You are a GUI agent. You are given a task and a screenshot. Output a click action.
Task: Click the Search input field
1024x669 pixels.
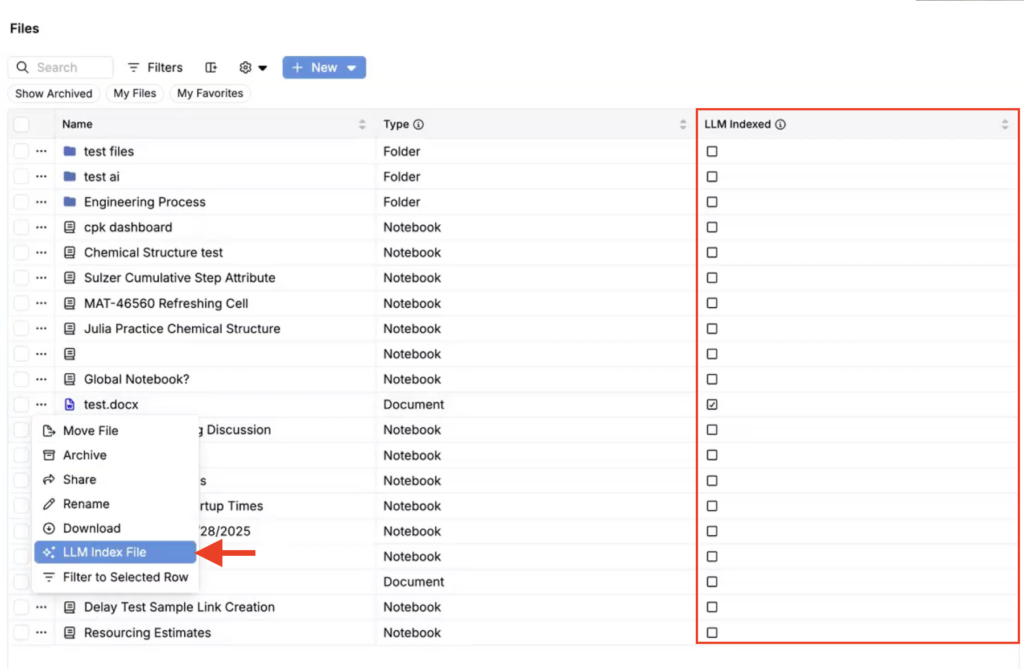click(60, 67)
